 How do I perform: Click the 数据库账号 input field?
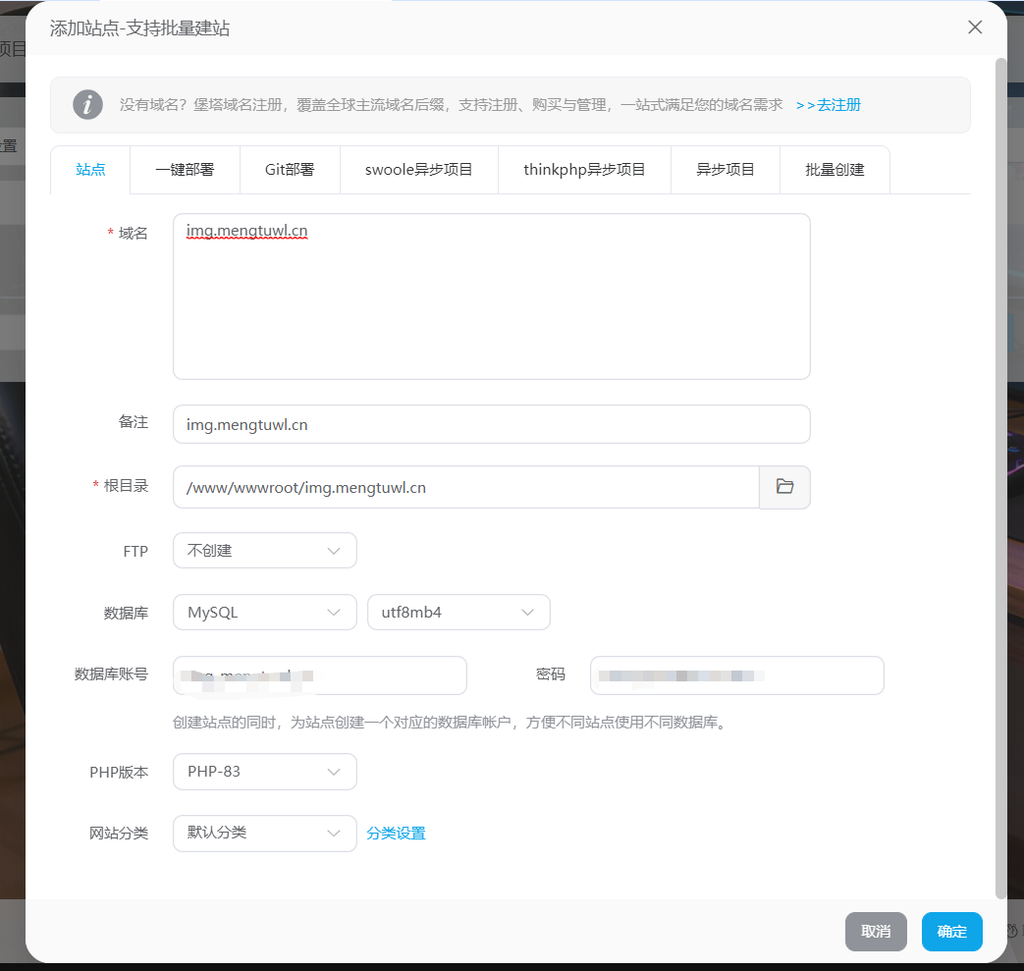tap(320, 675)
